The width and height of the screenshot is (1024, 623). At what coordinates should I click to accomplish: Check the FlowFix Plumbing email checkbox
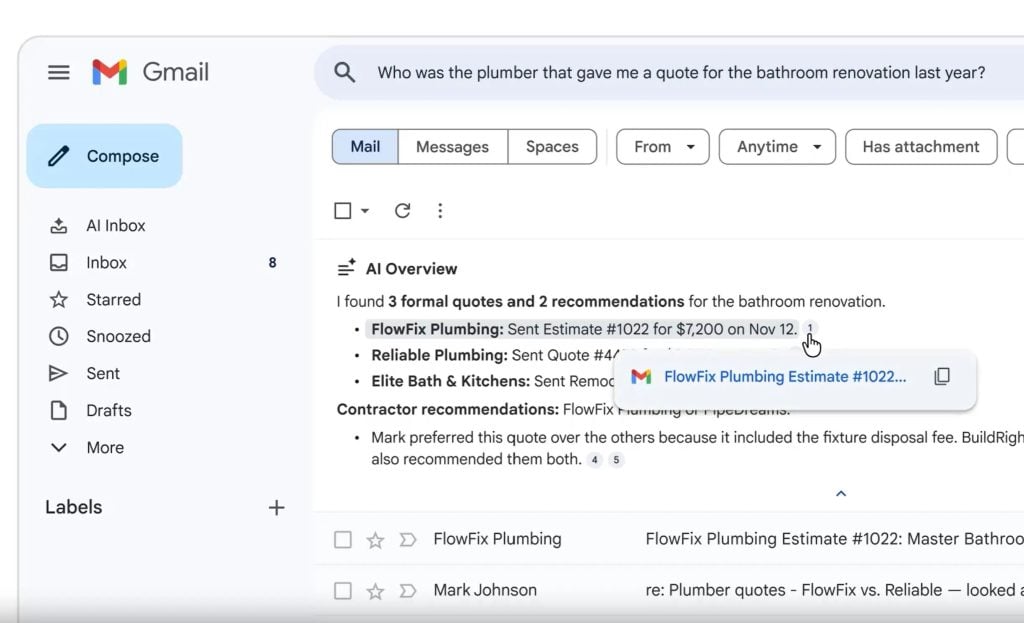[x=343, y=539]
